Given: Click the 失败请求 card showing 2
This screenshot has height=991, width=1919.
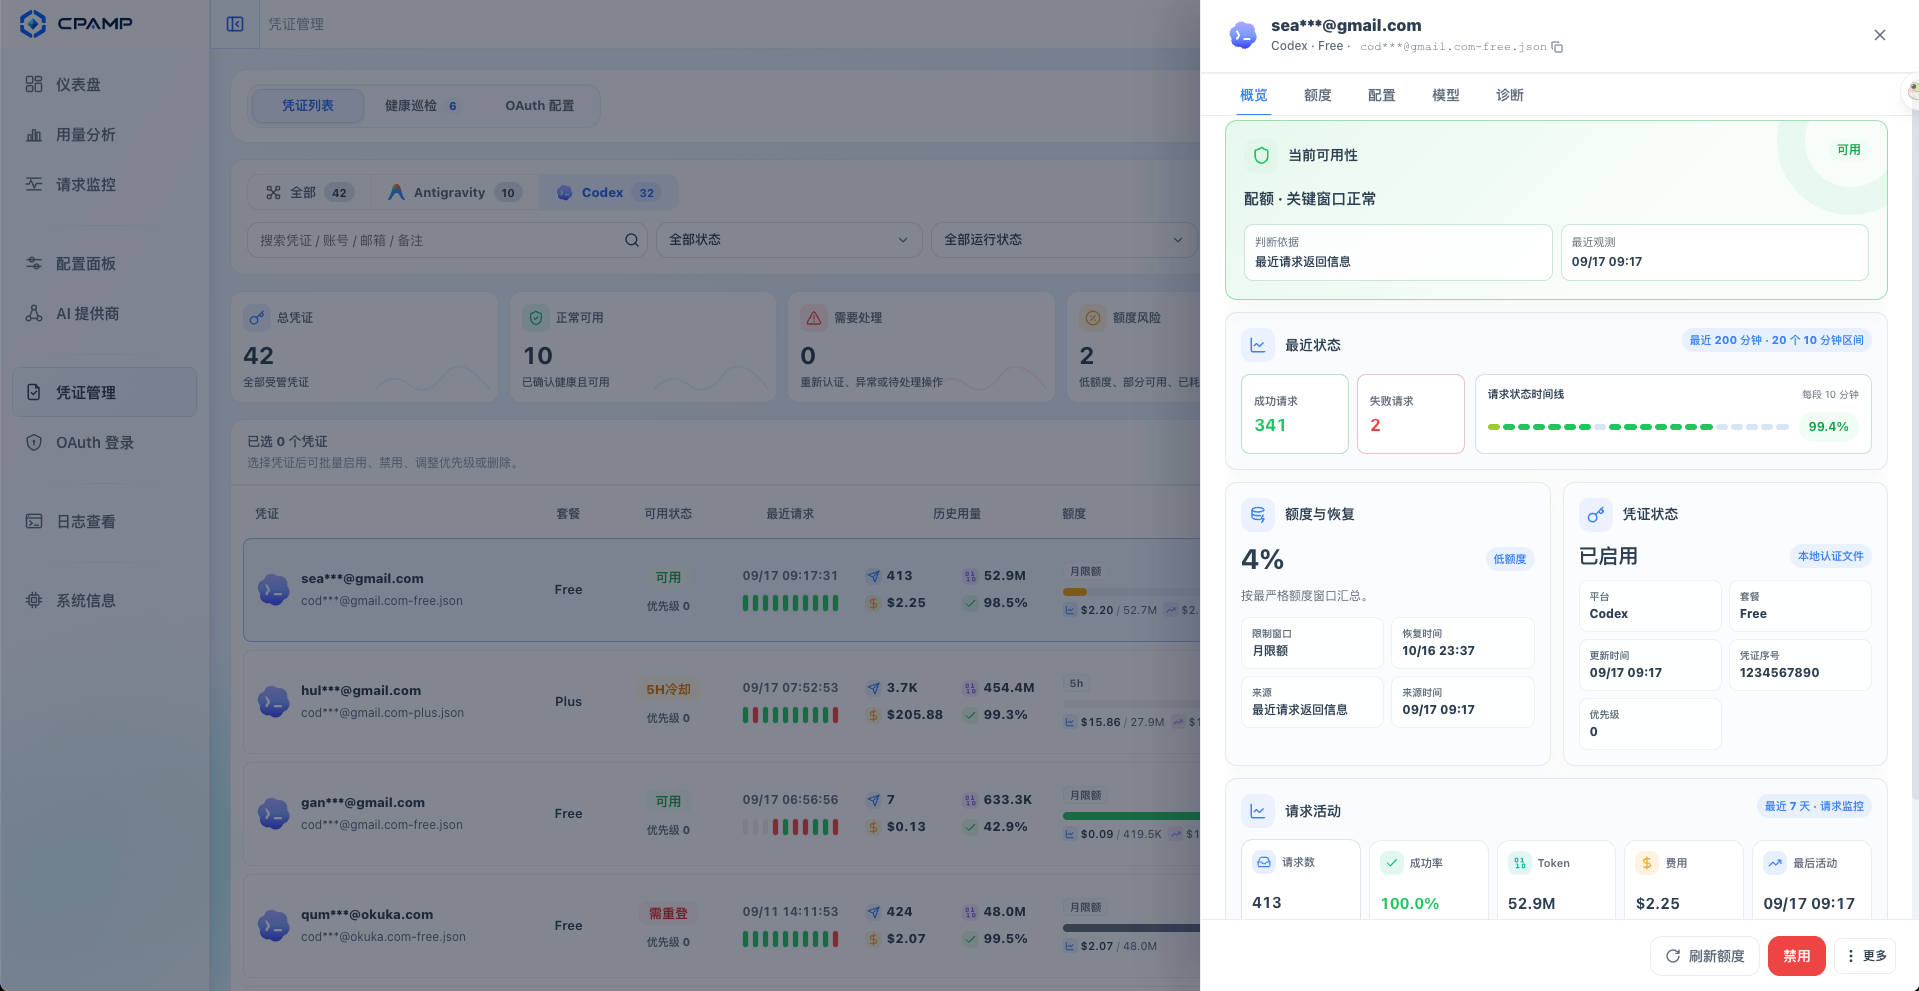Looking at the screenshot, I should 1410,414.
